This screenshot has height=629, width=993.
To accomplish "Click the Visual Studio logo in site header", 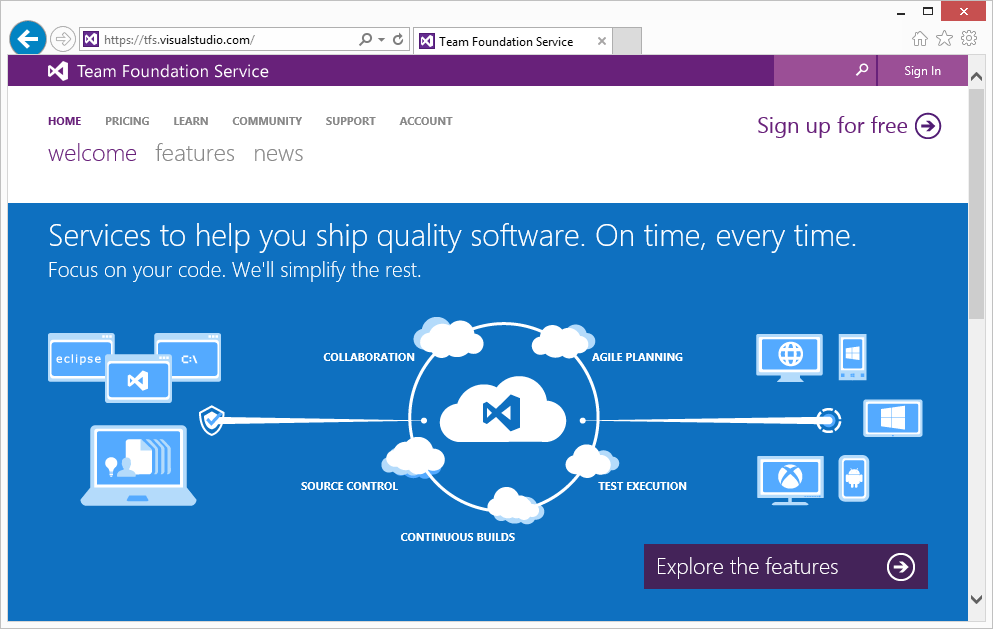I will click(x=58, y=71).
